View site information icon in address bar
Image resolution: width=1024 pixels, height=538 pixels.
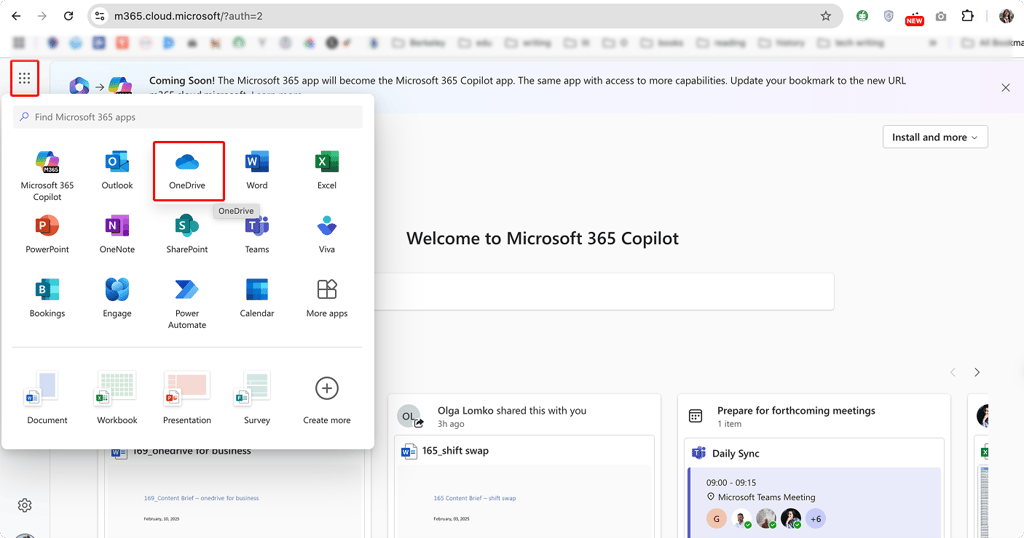click(99, 16)
